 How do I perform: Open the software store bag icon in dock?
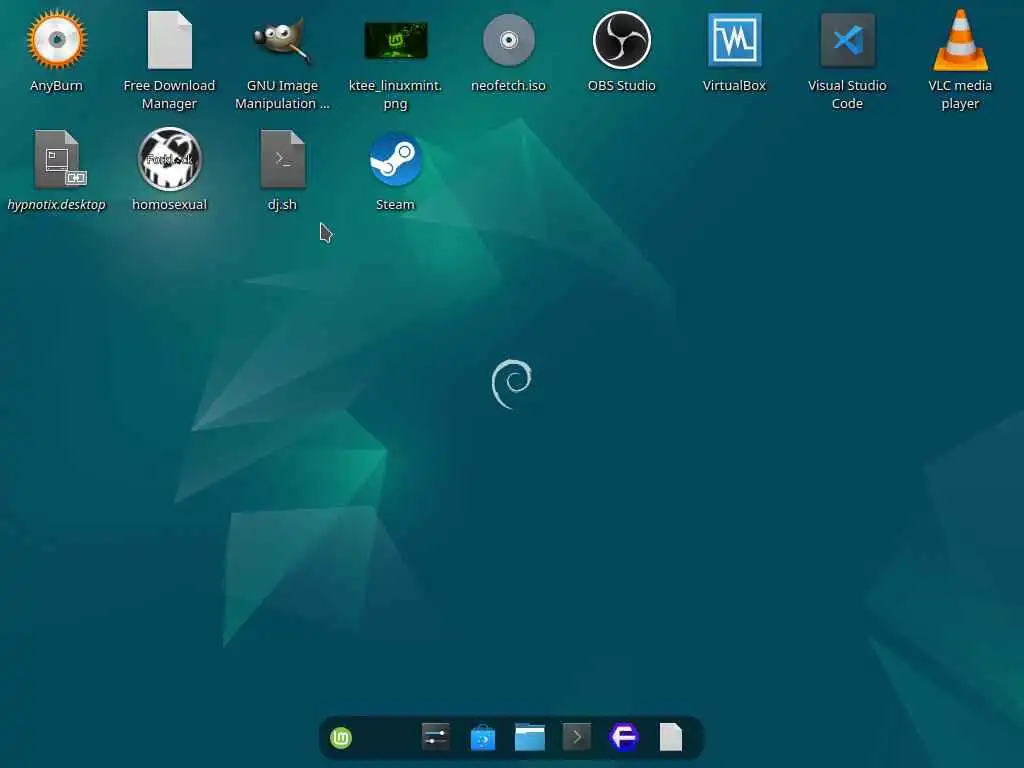[483, 738]
